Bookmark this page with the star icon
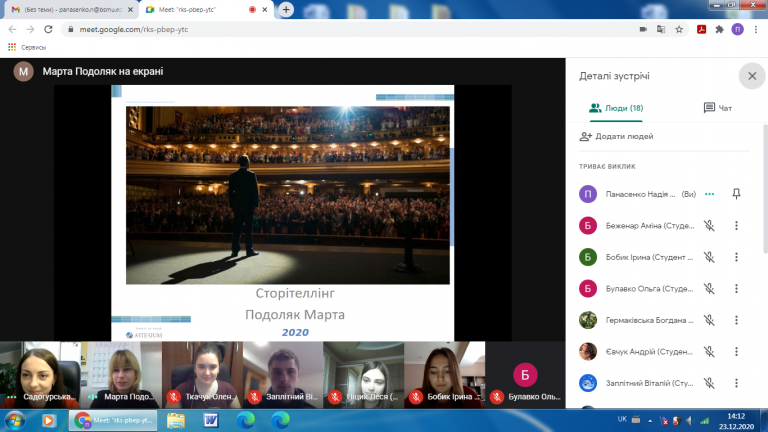Viewport: 768px width, 432px height. 679,29
